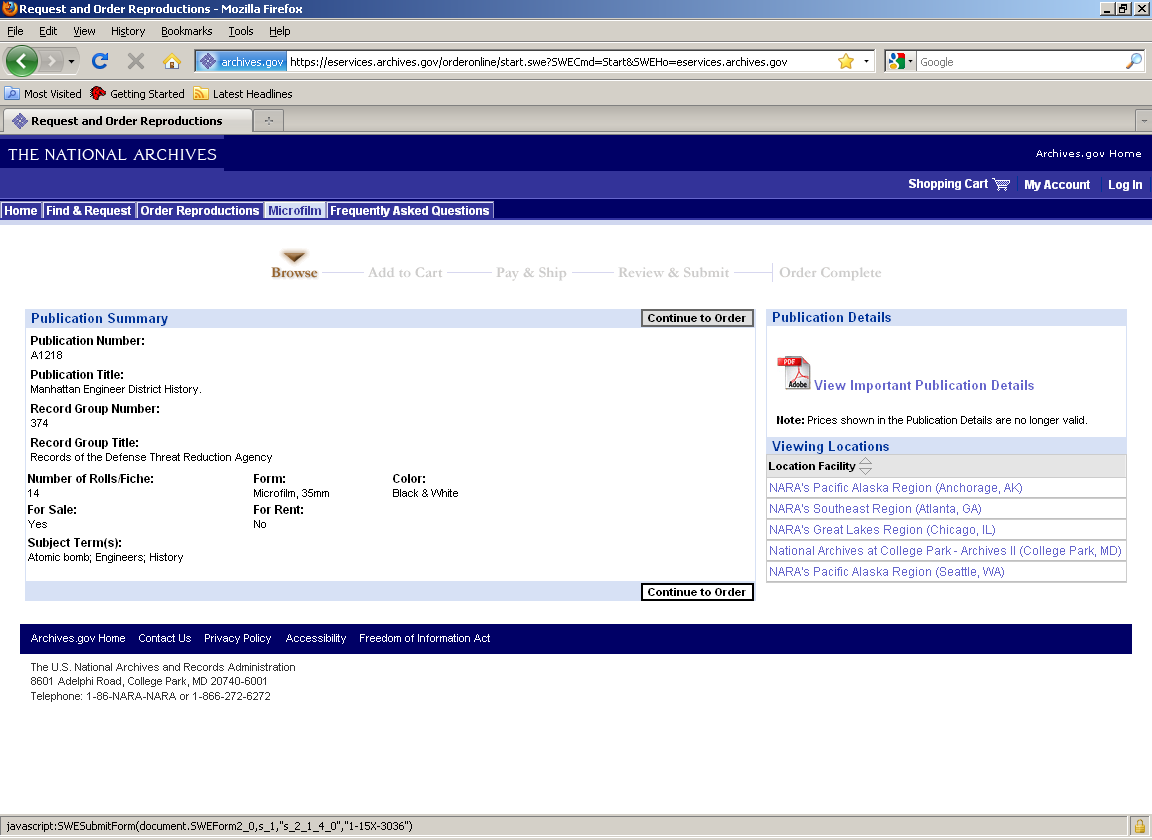Click the Browse step arrow marker
Screen dimensions: 1152x840
[295, 256]
